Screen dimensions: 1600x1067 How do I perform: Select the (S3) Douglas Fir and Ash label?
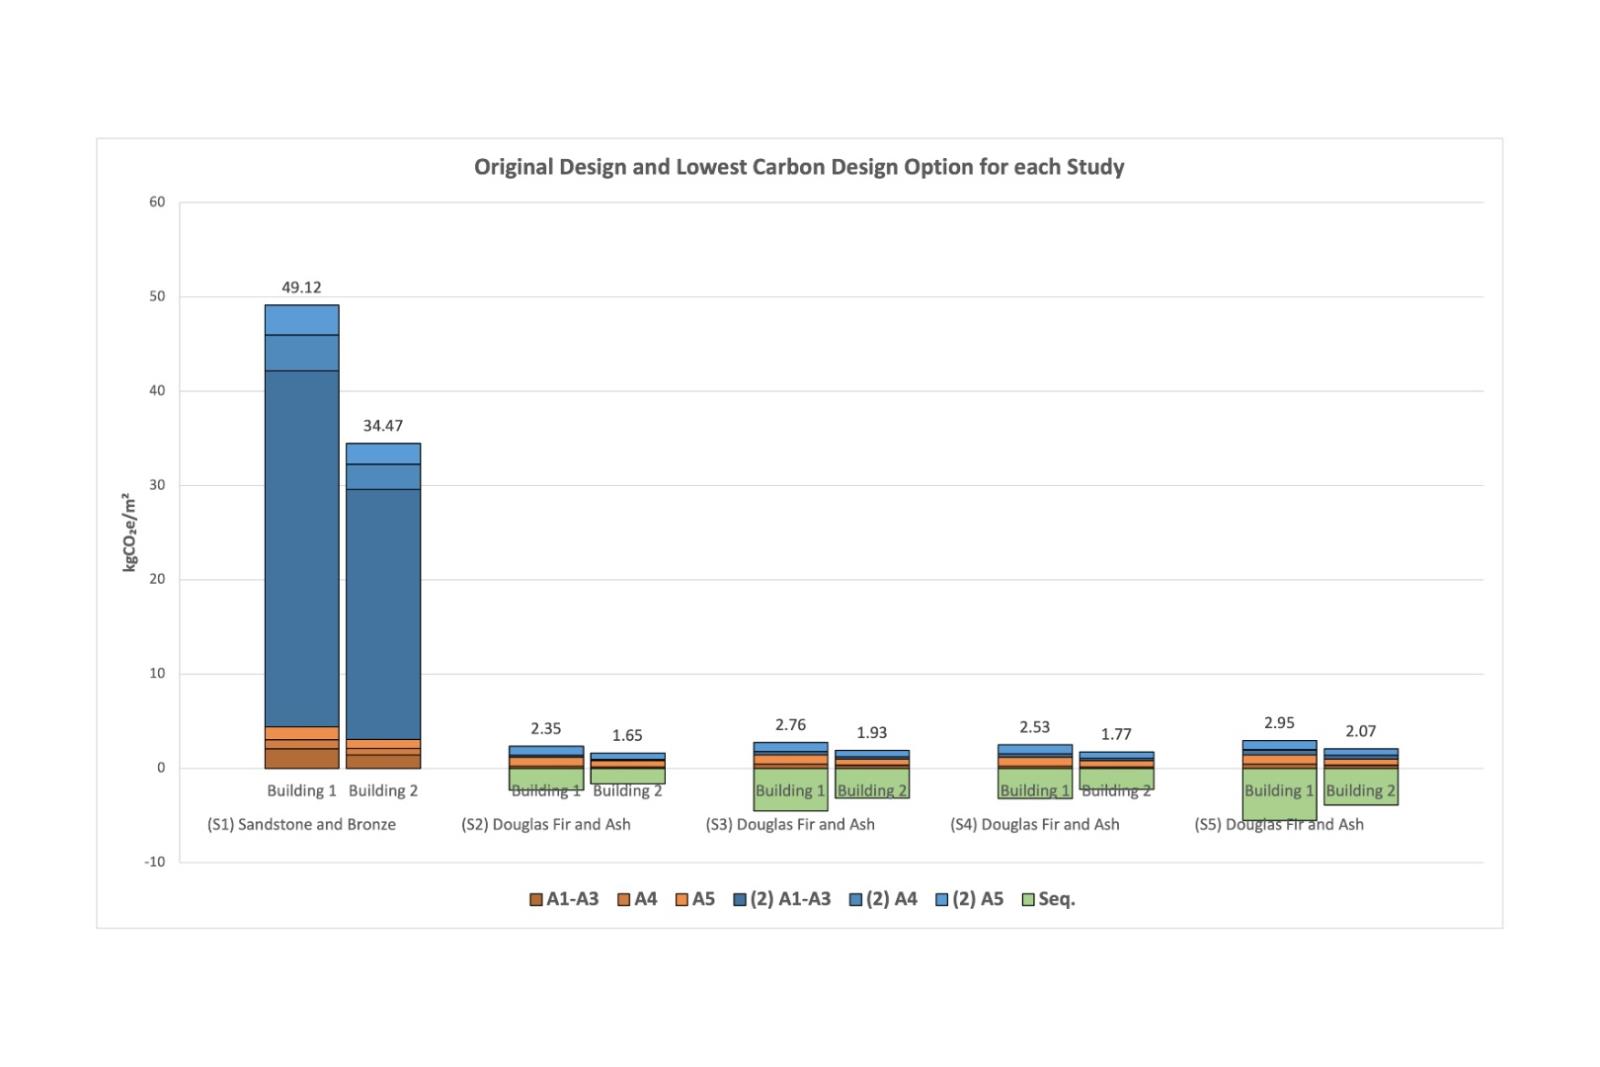tap(790, 825)
